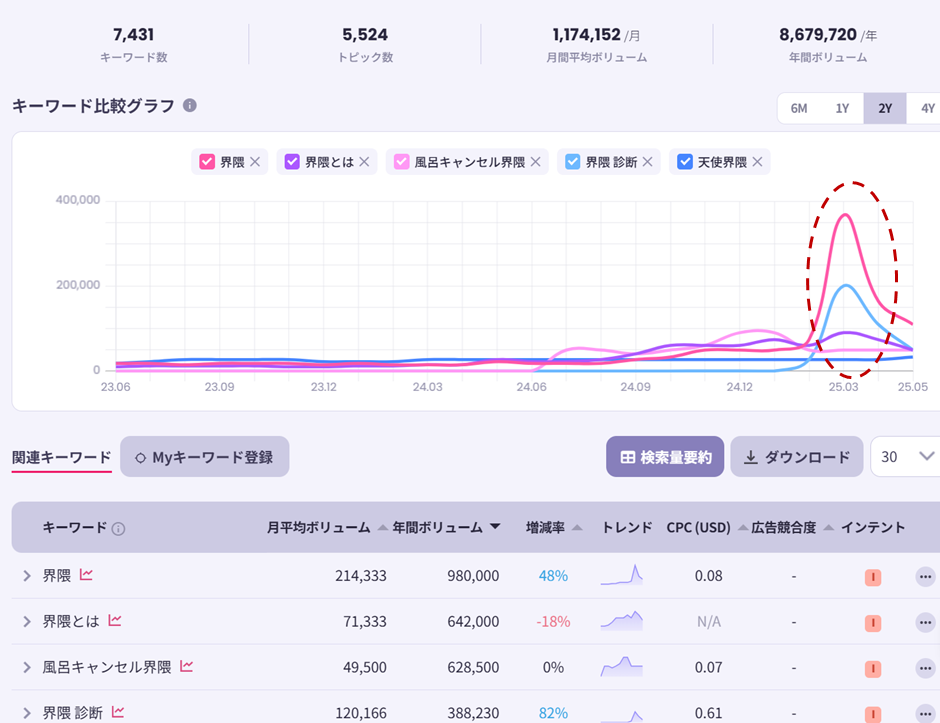Viewport: 940px width, 723px height.
Task: Click the 検索量要約 button
Action: [x=665, y=457]
